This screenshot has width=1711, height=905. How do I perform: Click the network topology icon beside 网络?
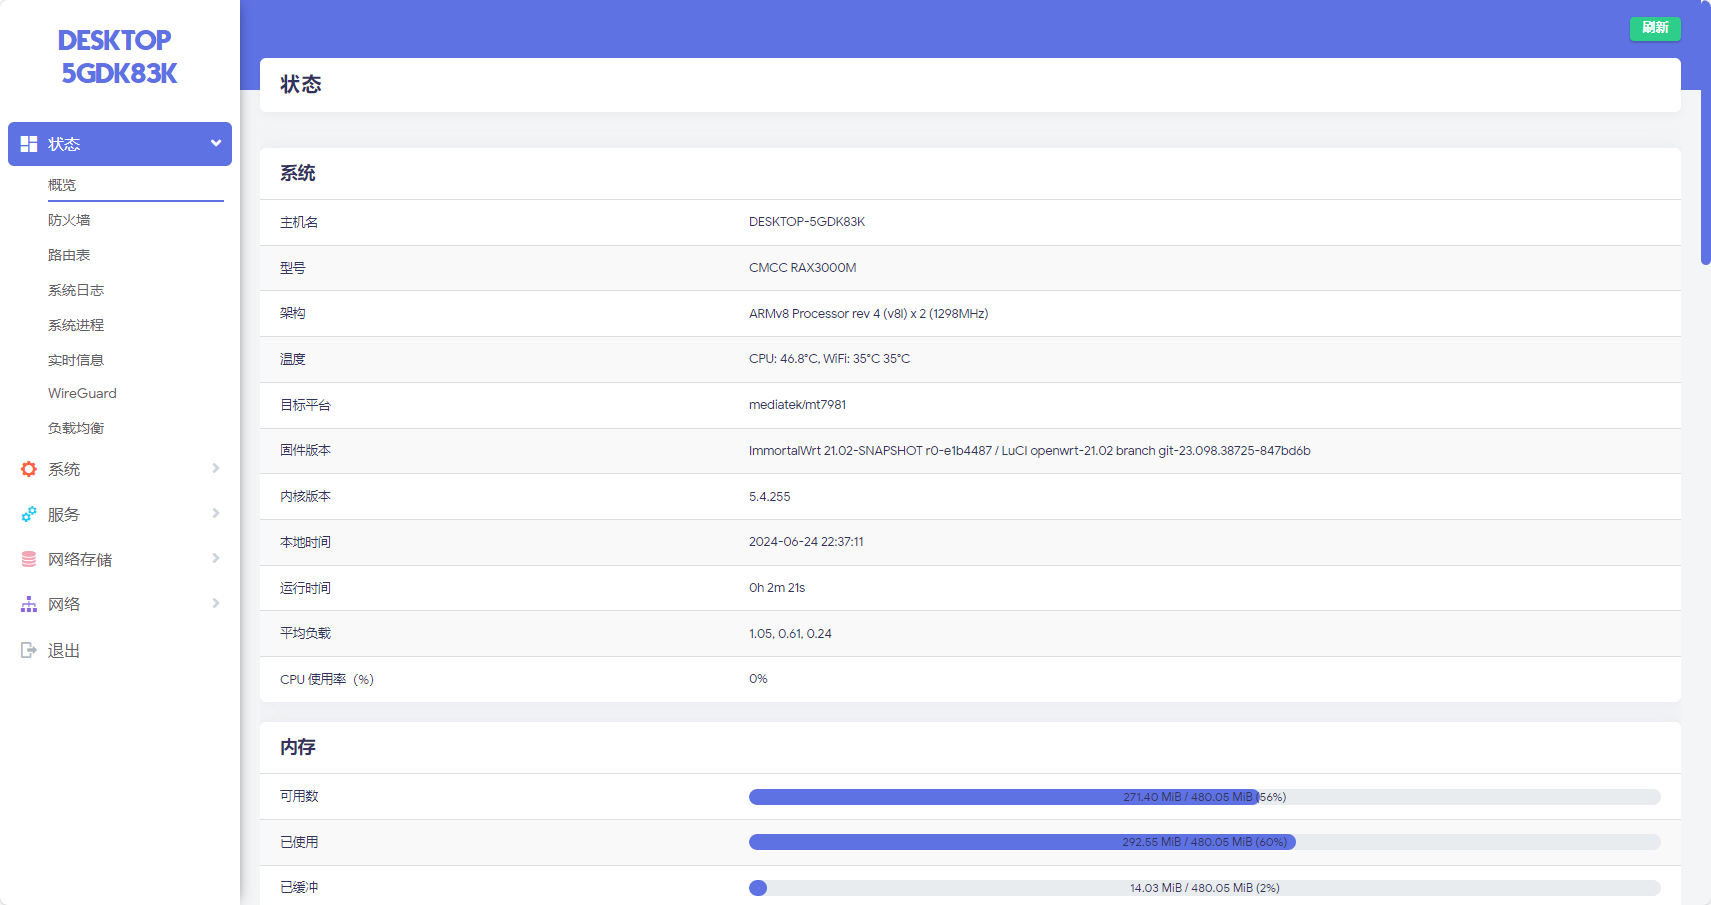29,604
